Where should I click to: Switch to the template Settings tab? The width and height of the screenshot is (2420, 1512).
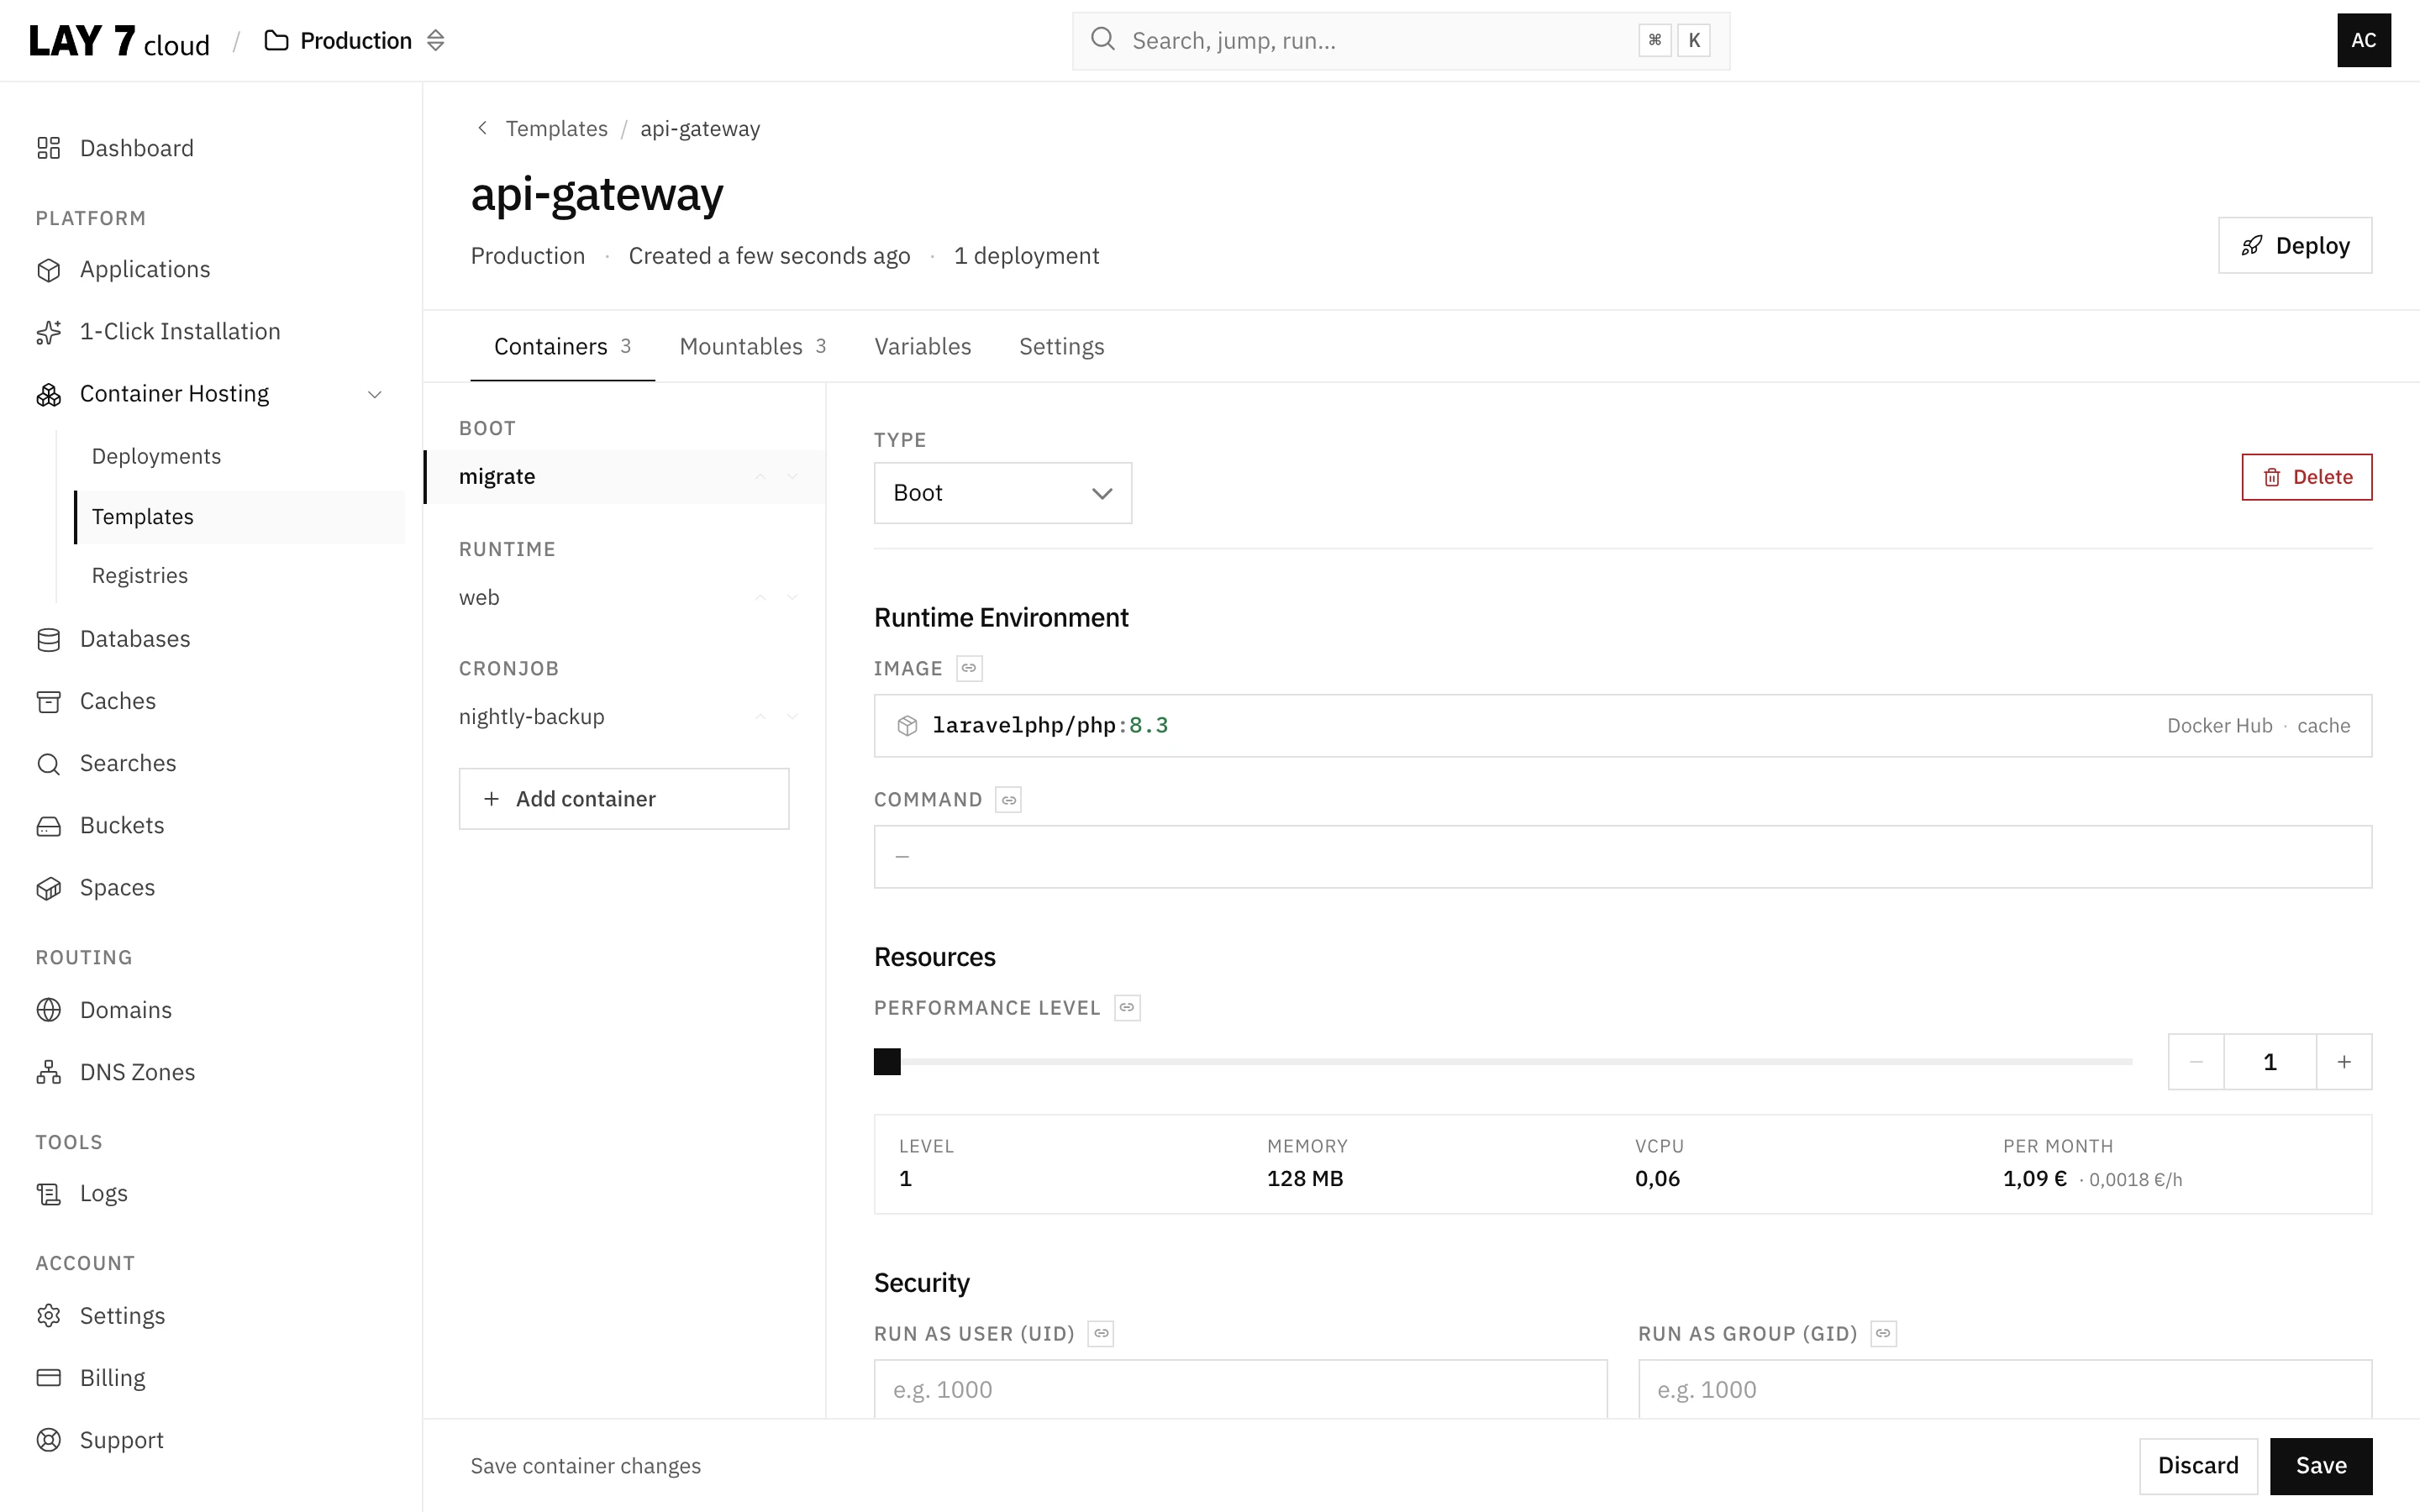pyautogui.click(x=1061, y=346)
